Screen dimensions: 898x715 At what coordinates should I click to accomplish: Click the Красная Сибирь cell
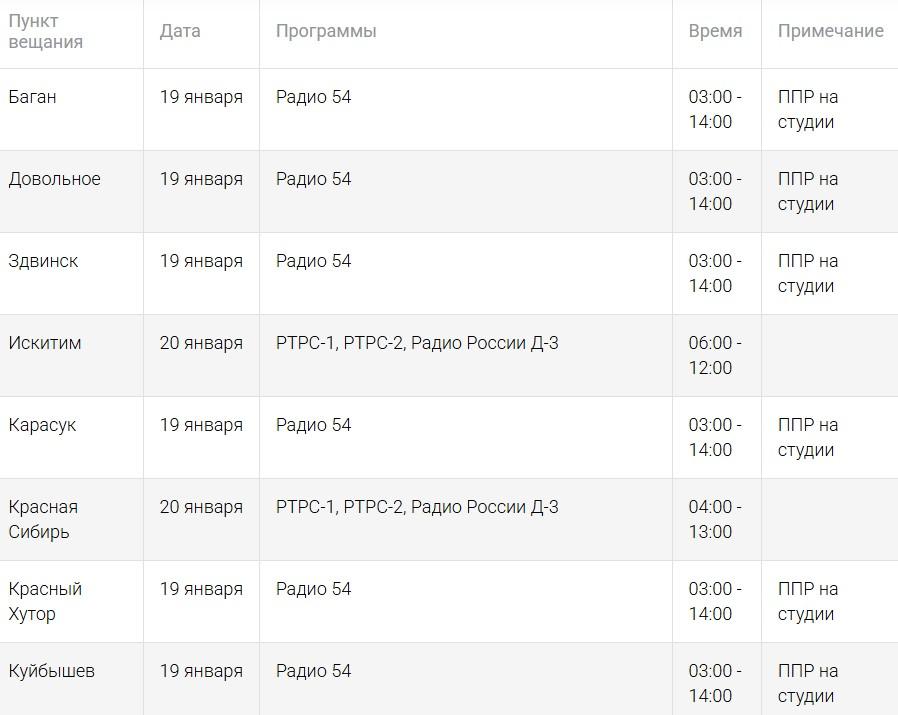click(x=43, y=519)
